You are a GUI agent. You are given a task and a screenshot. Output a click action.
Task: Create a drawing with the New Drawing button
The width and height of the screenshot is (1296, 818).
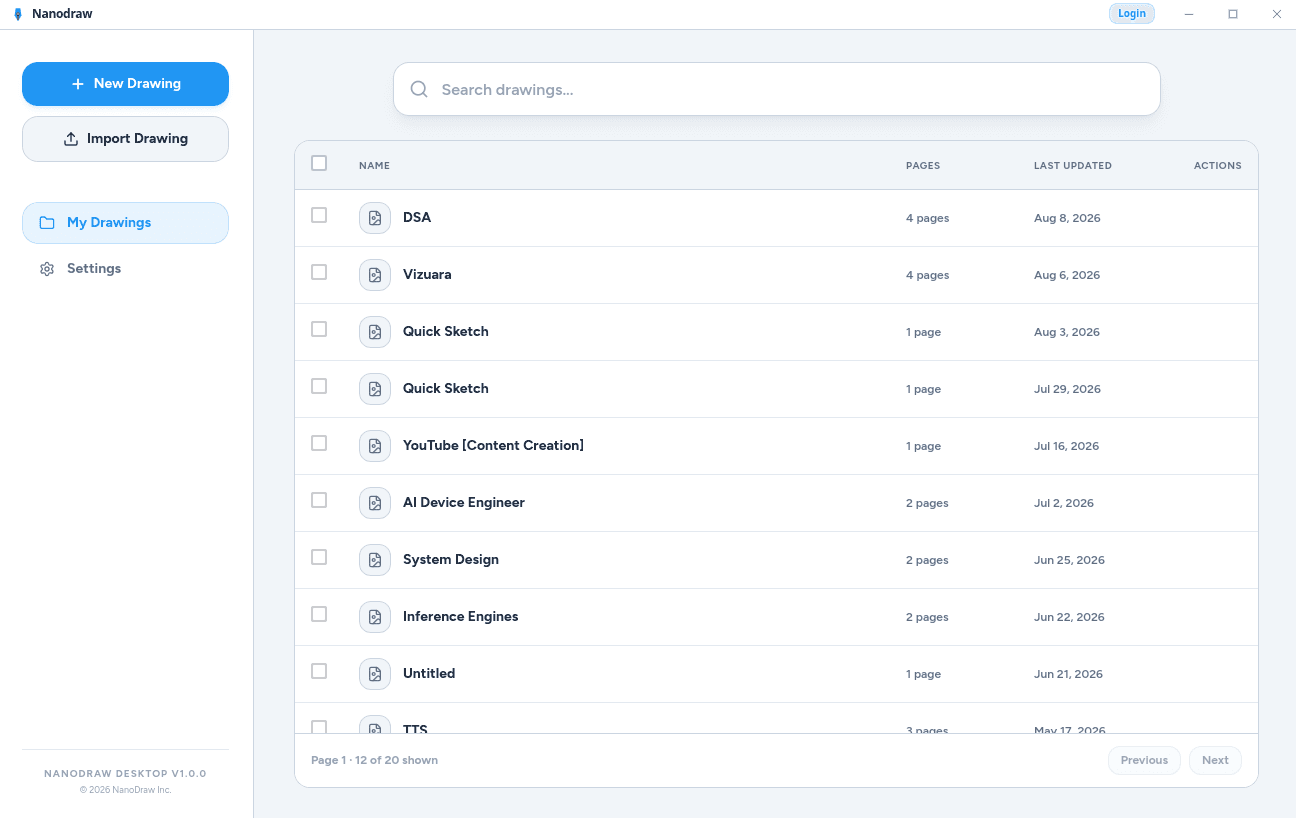(x=125, y=84)
